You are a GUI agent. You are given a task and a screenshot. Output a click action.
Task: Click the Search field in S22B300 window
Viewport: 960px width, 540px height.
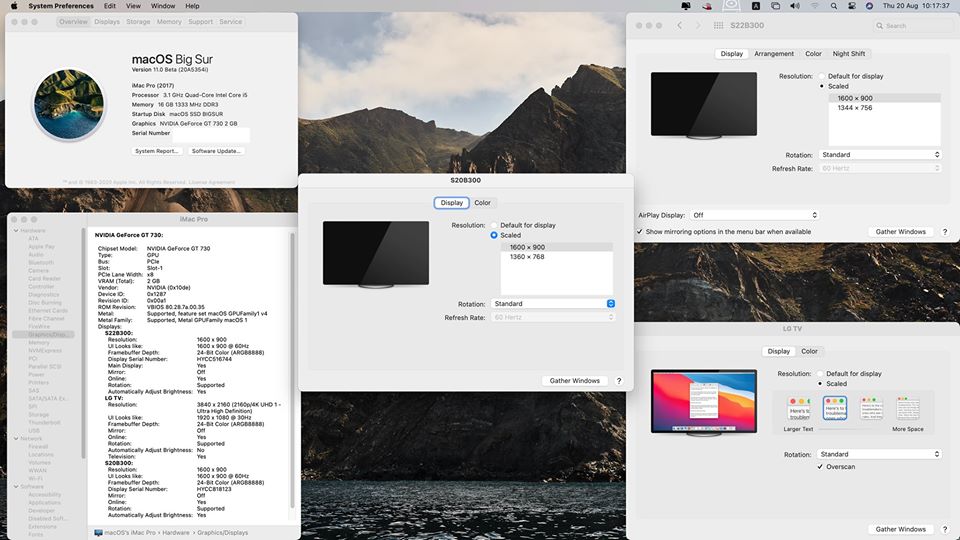pyautogui.click(x=913, y=26)
